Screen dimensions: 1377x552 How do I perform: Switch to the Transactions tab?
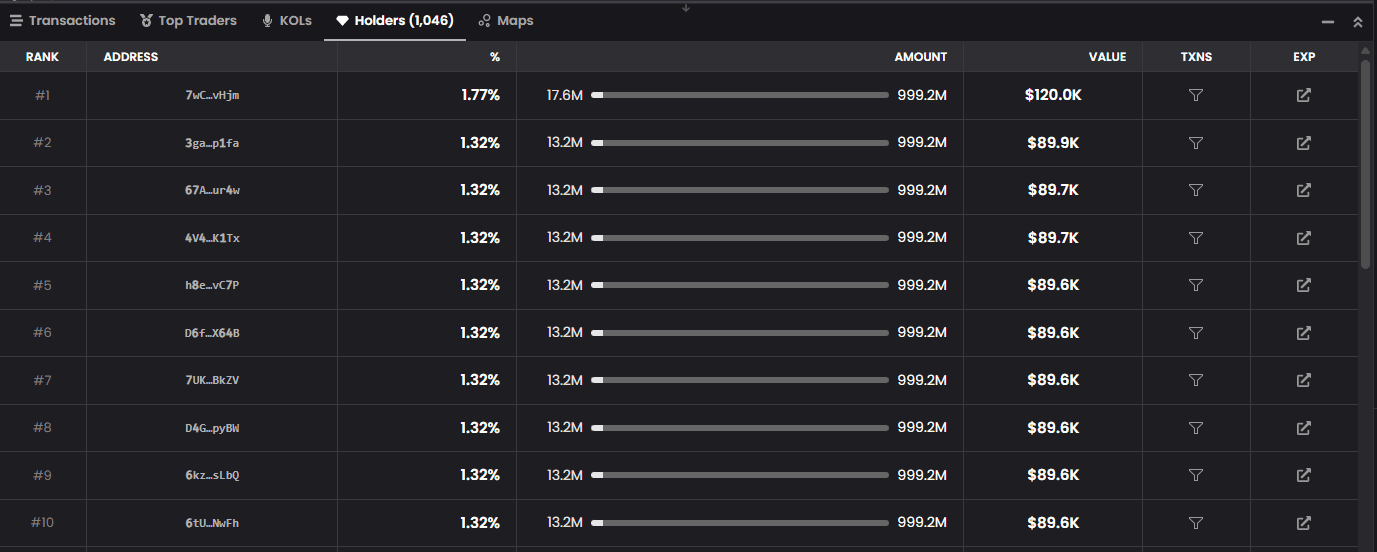[x=63, y=20]
